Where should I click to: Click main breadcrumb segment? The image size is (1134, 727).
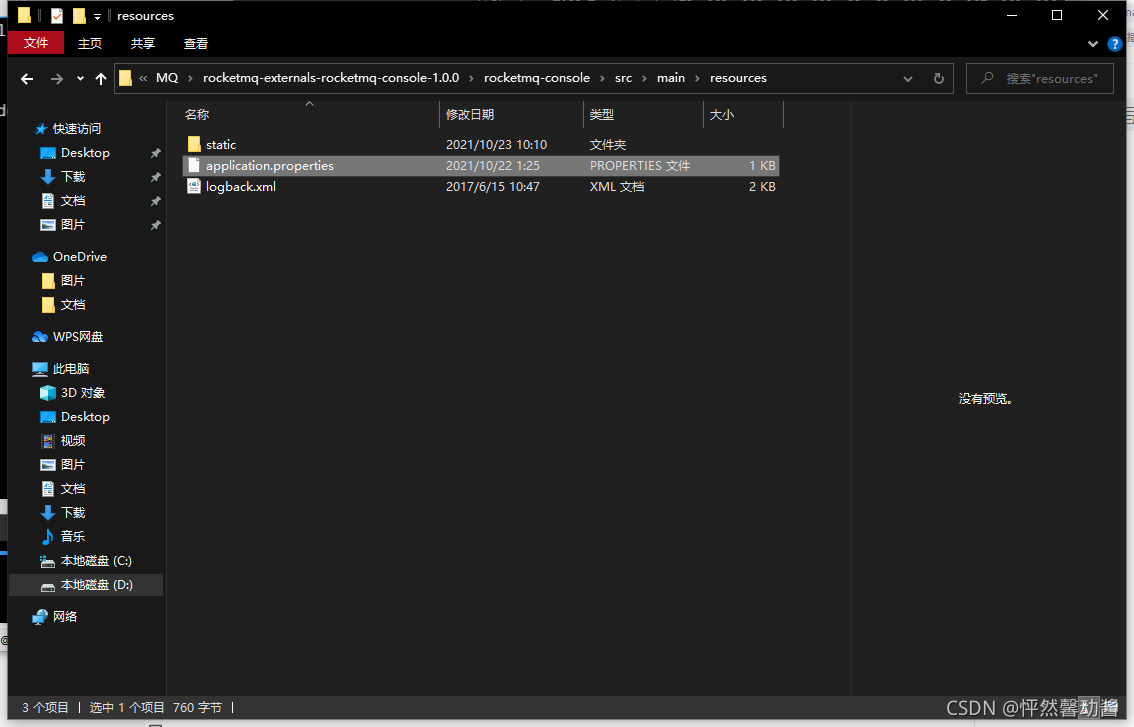(670, 77)
